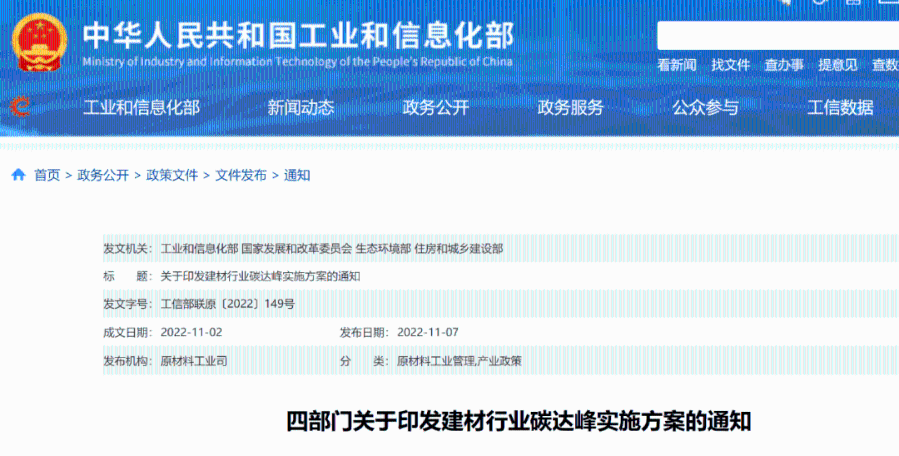Select the 查办事 search category
Image resolution: width=899 pixels, height=456 pixels.
click(784, 65)
